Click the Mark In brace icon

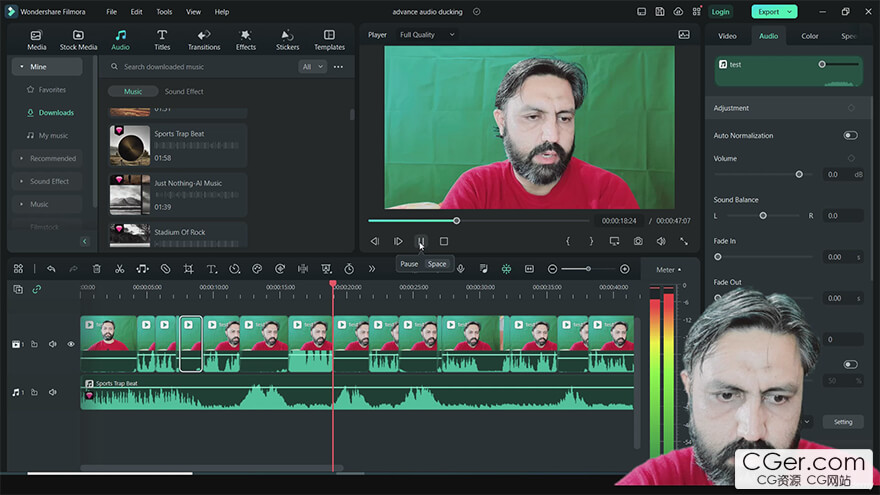[x=568, y=241]
